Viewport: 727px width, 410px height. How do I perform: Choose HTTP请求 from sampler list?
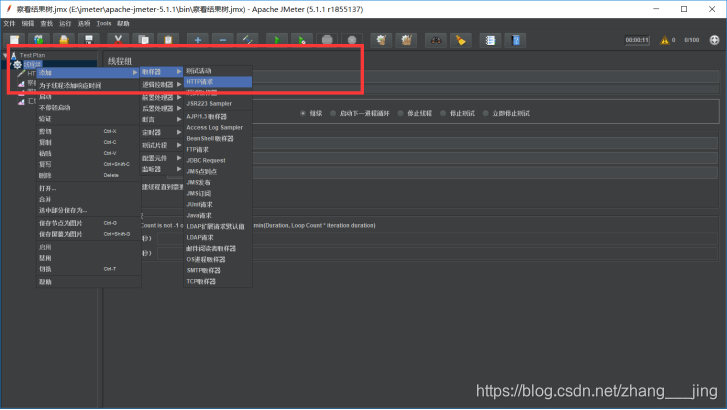coord(218,82)
